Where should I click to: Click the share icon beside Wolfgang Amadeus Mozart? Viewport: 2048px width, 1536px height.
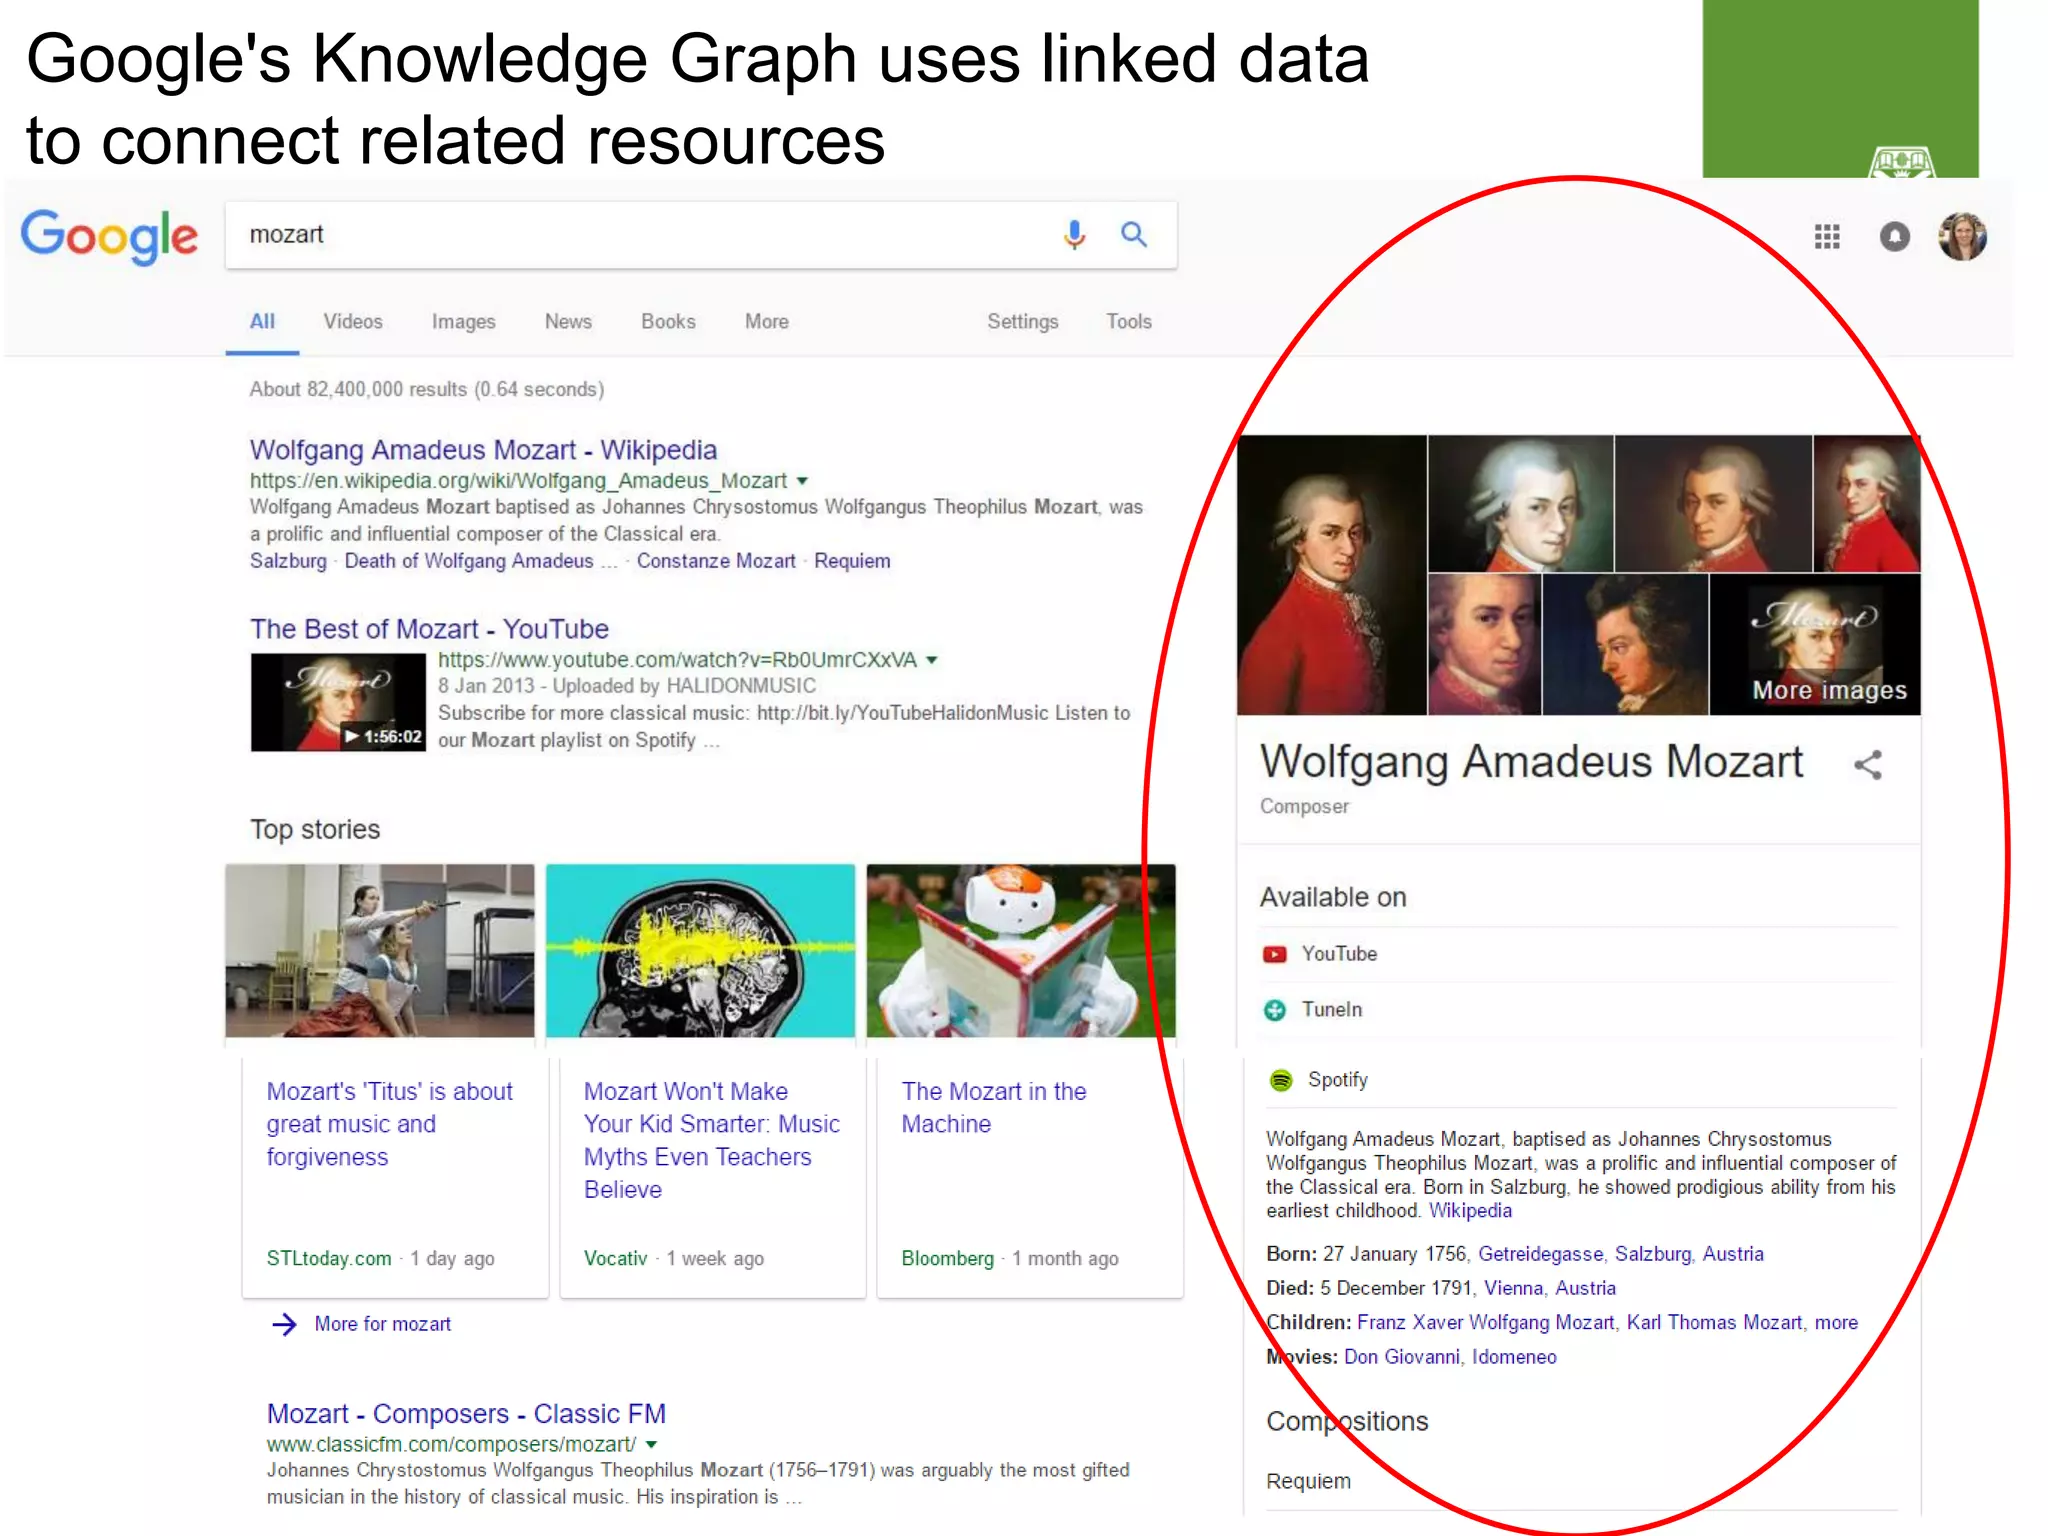pyautogui.click(x=1868, y=765)
